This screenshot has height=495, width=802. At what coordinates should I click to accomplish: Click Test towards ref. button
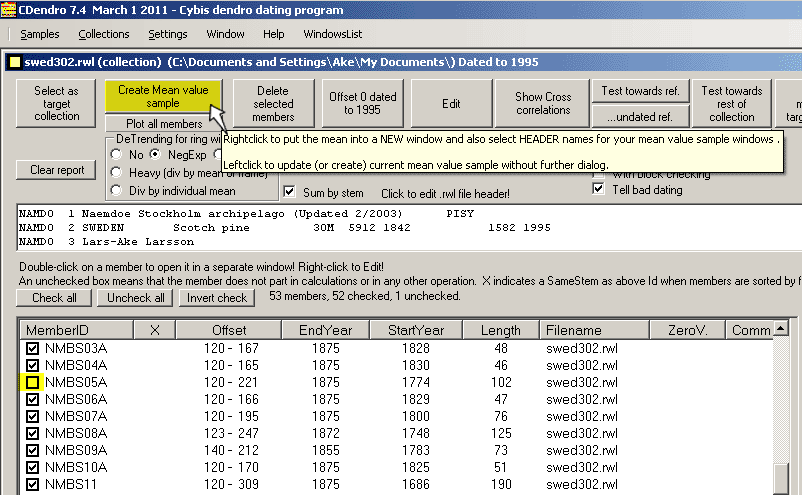click(x=640, y=91)
